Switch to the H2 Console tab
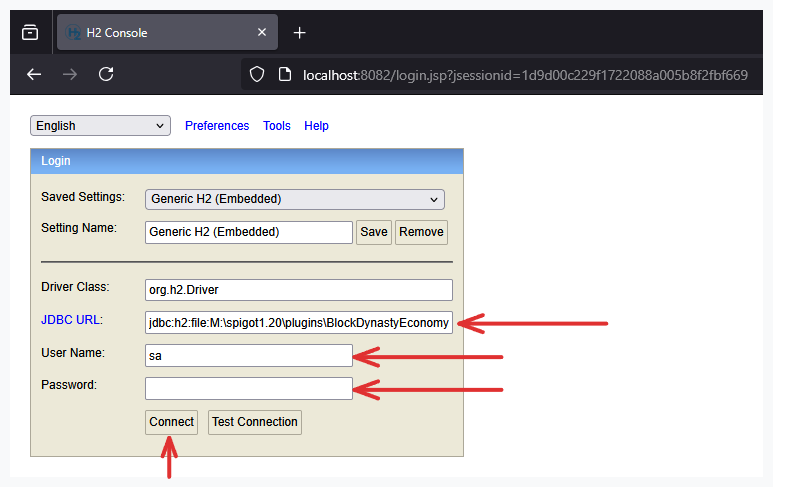Image resolution: width=787 pixels, height=487 pixels. (x=150, y=33)
